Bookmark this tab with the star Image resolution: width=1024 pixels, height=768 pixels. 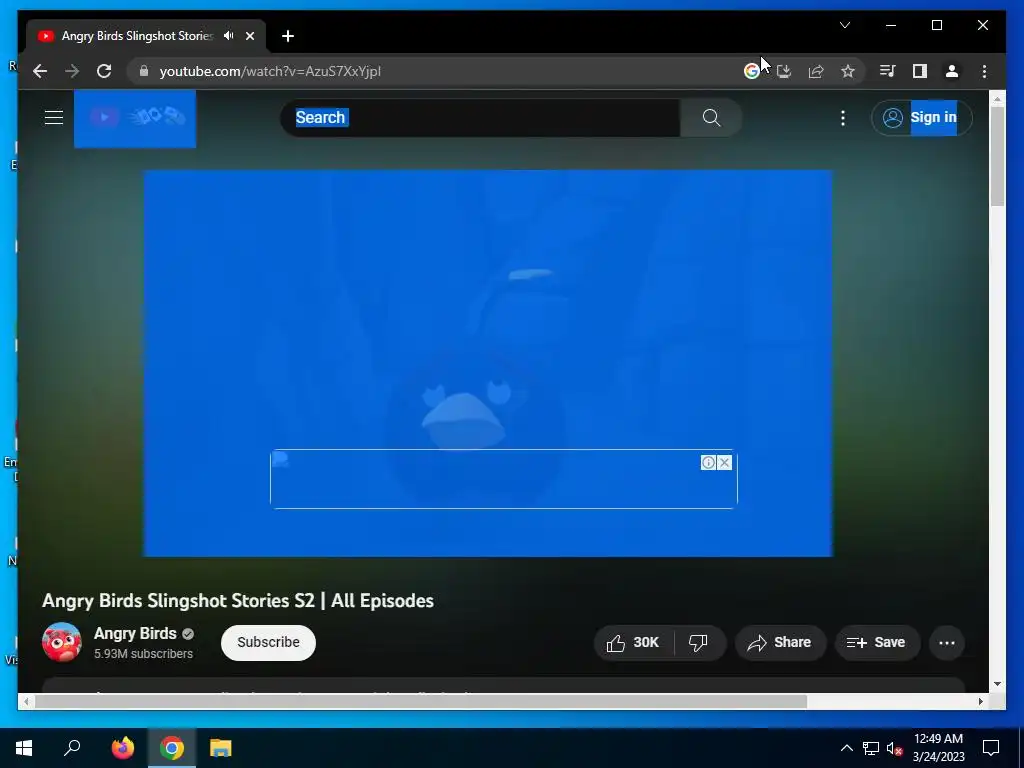click(848, 71)
